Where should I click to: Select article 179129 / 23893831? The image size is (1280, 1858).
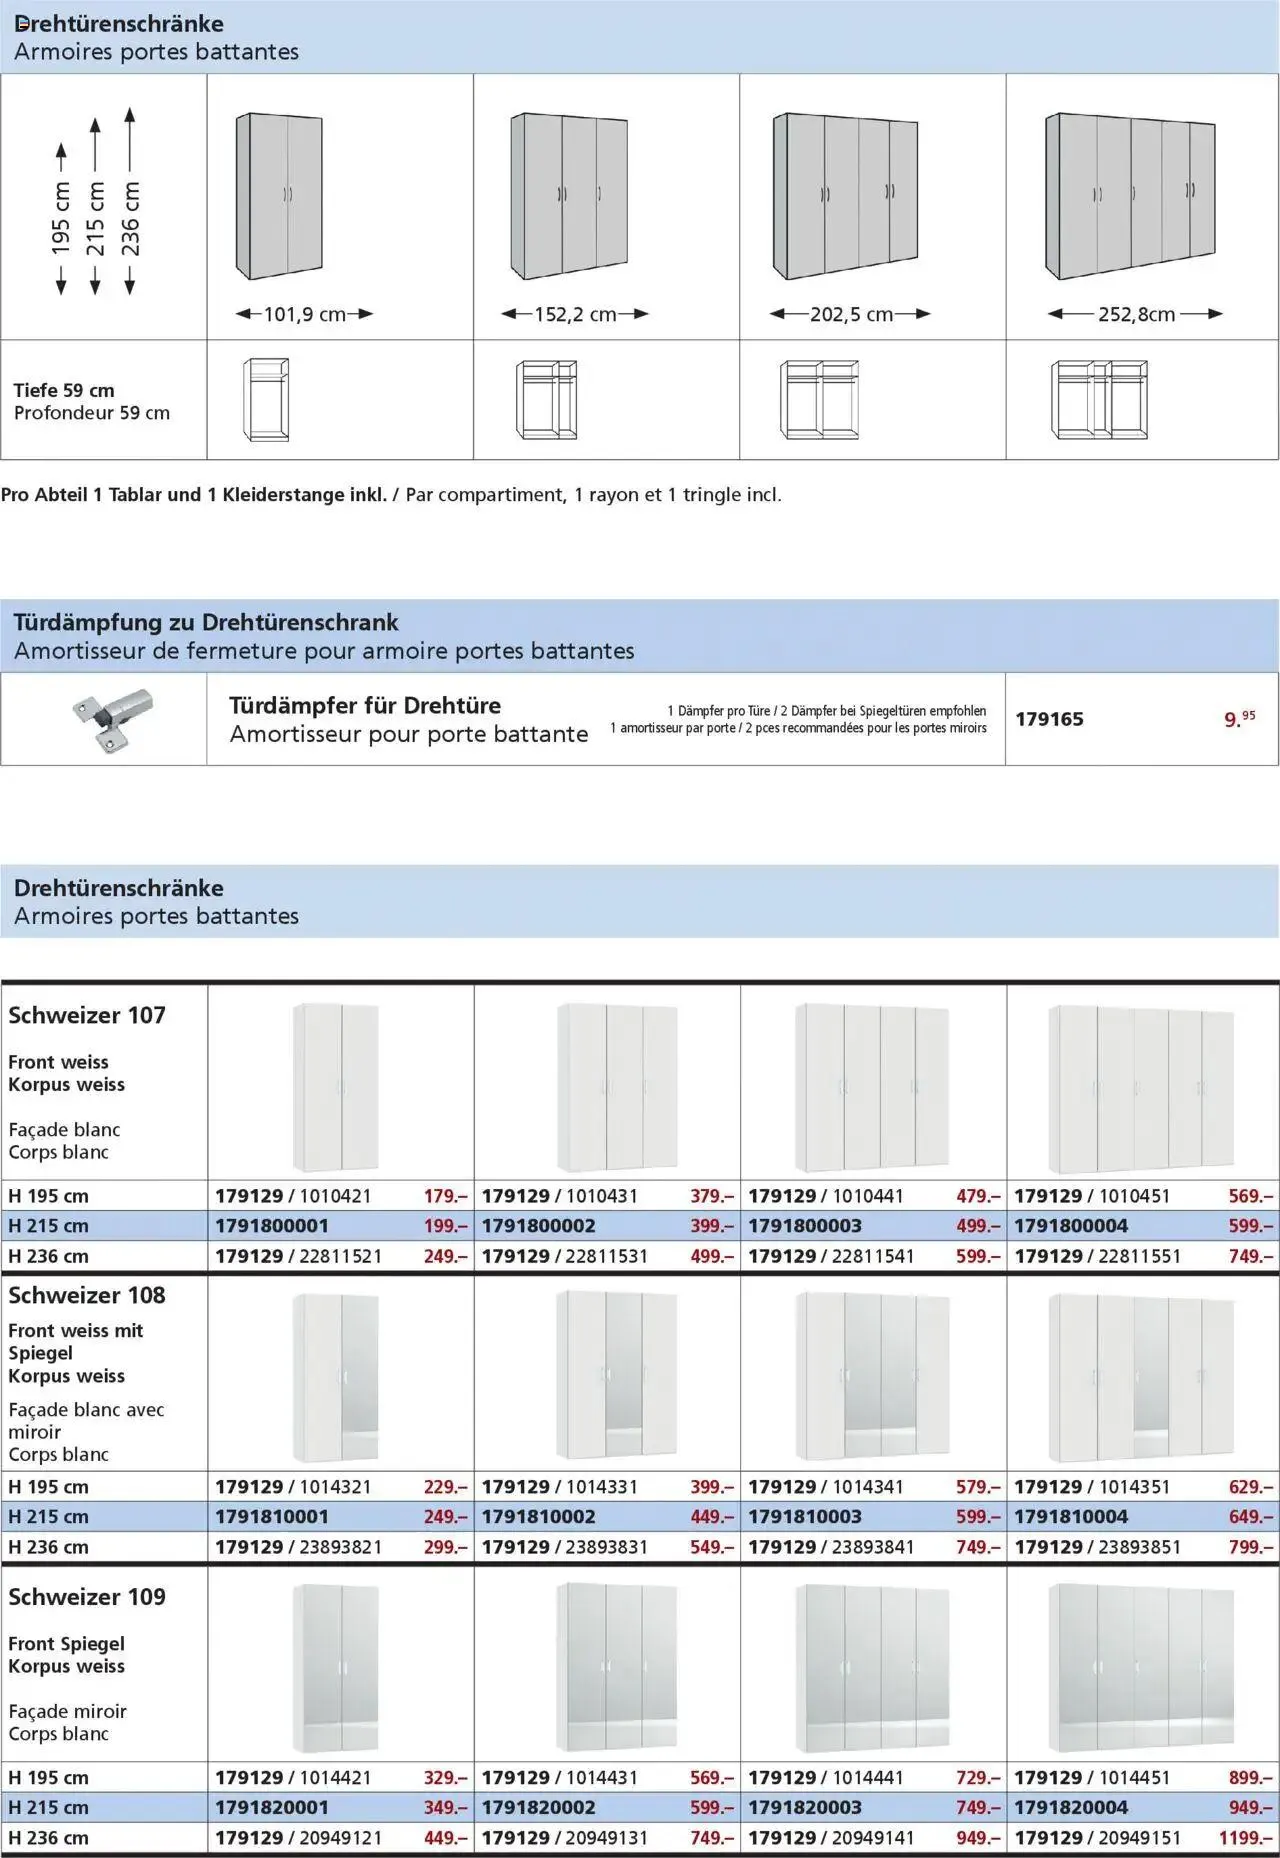click(565, 1547)
